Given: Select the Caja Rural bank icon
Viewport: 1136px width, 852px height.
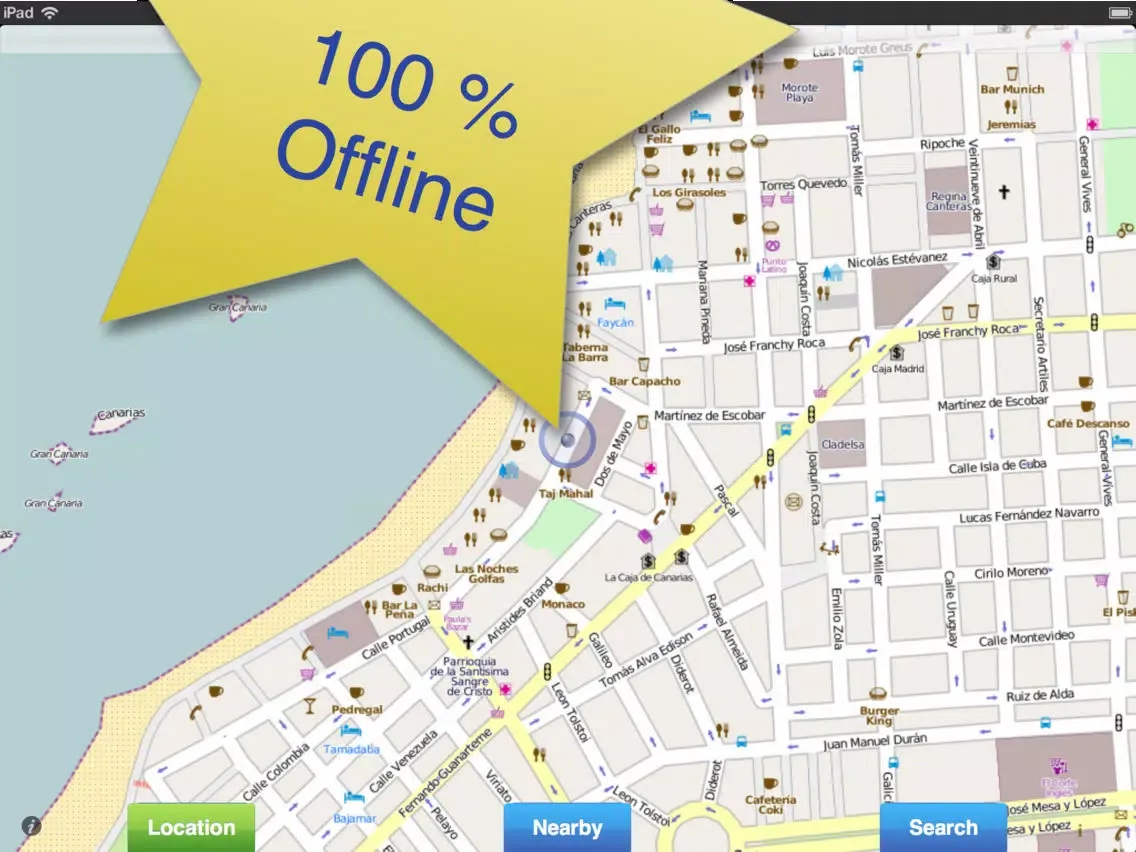Looking at the screenshot, I should pos(993,262).
